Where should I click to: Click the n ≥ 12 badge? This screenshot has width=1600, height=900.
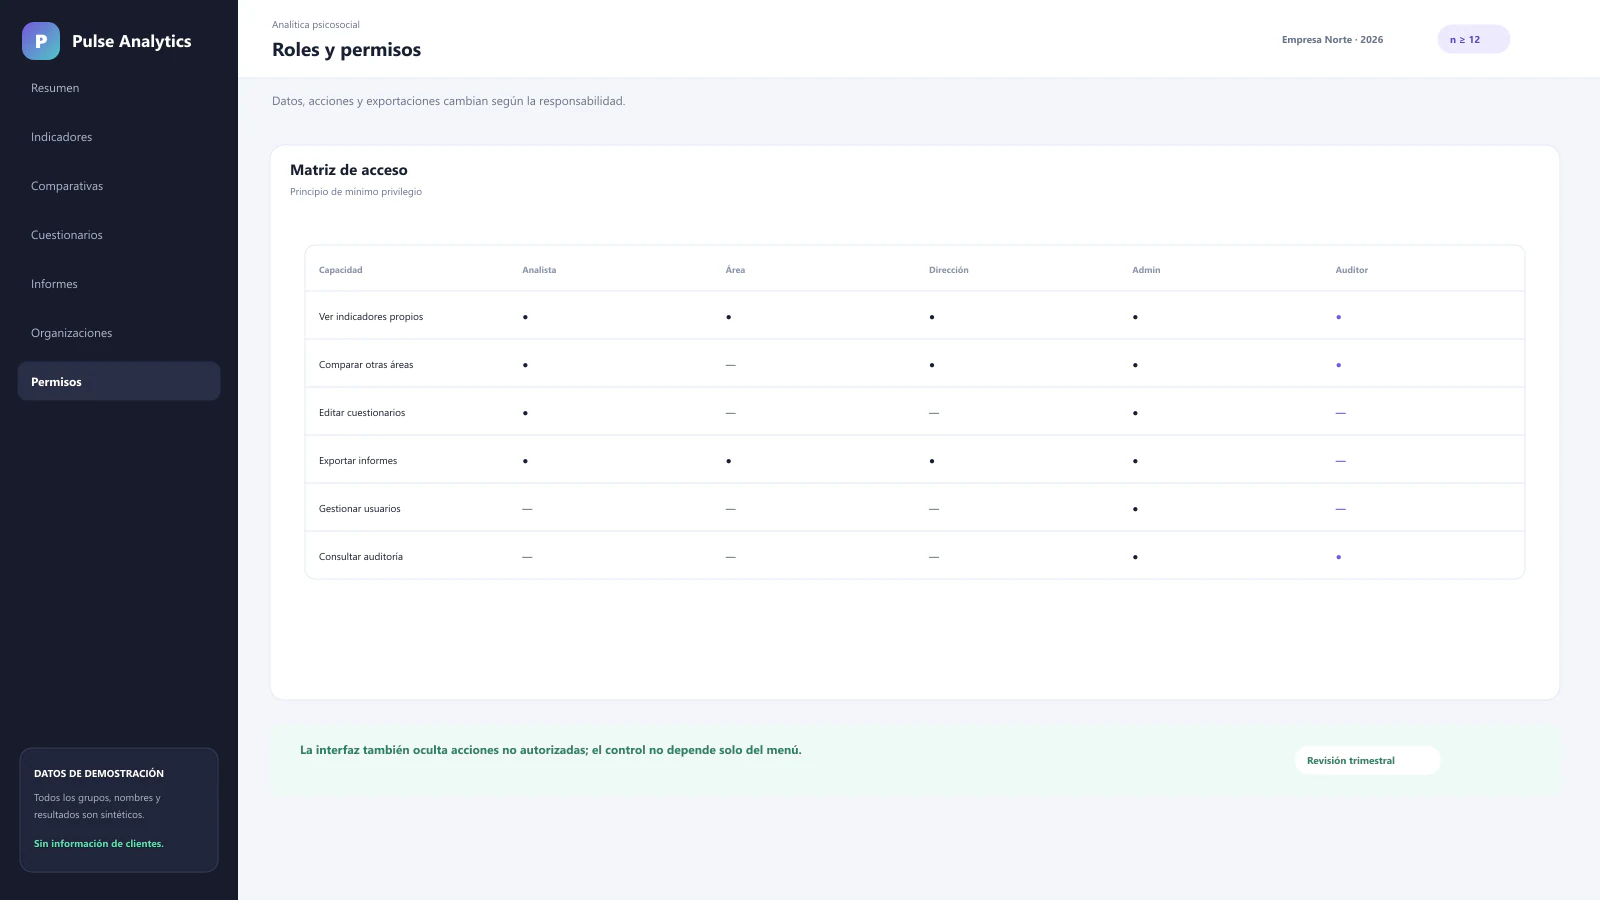click(1473, 39)
